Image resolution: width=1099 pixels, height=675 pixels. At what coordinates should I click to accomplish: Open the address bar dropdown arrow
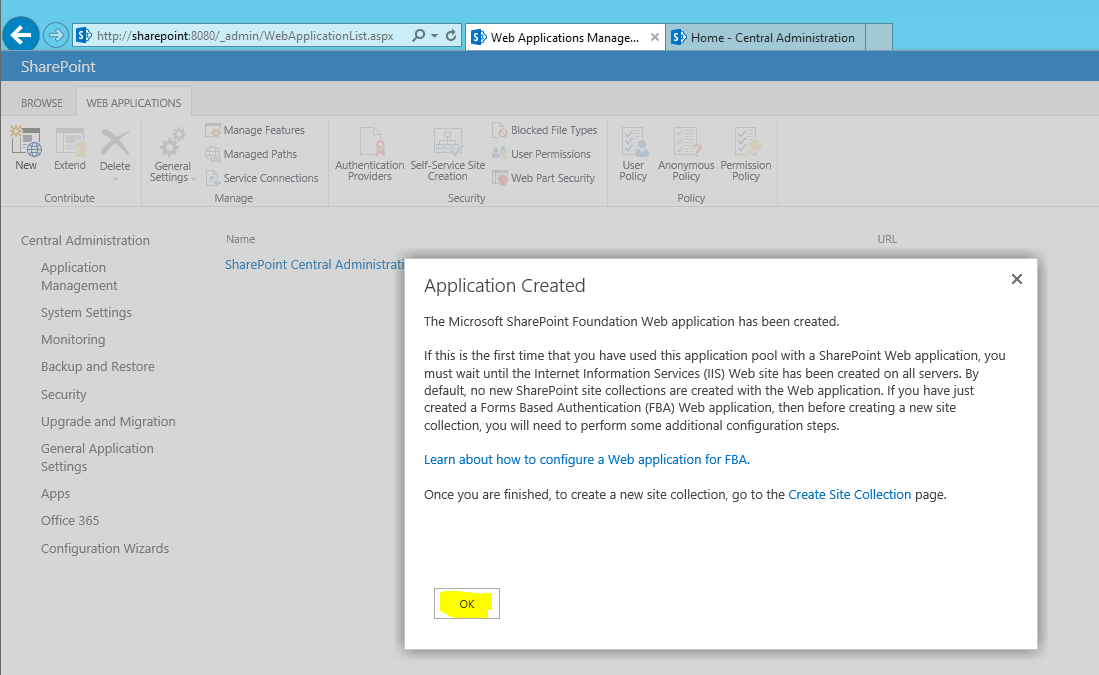(435, 35)
